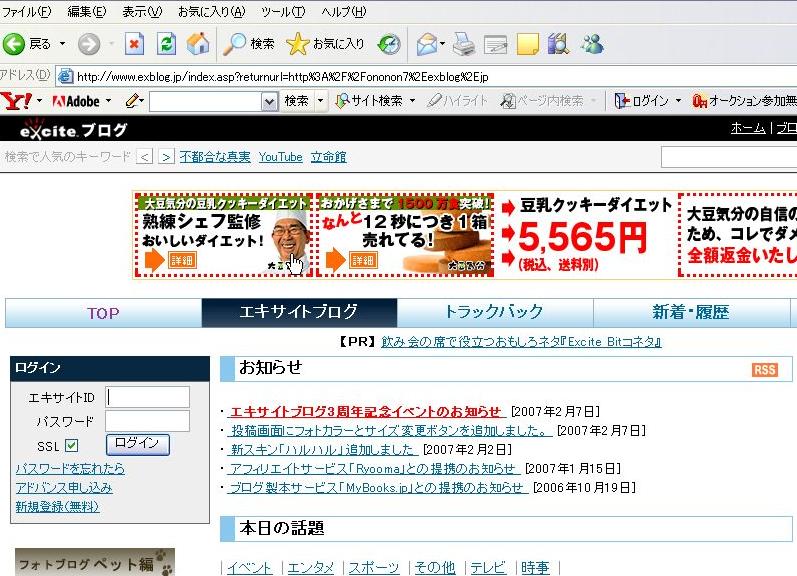Stop page loading with red X icon
This screenshot has height=576, width=797.
coord(134,44)
